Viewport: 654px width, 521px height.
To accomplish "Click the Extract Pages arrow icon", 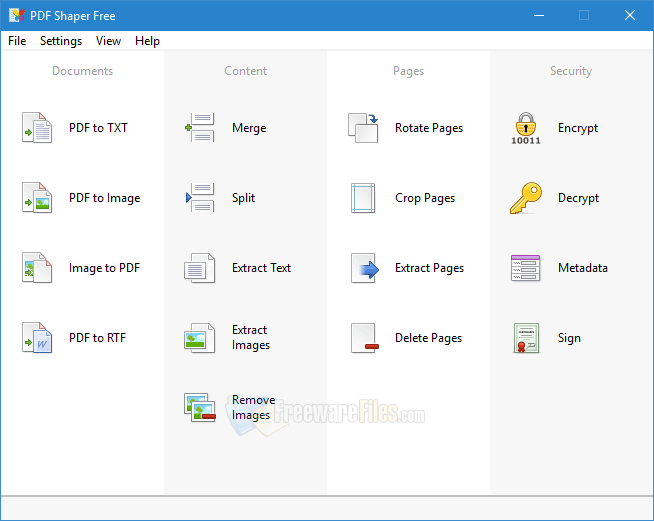I will 365,268.
